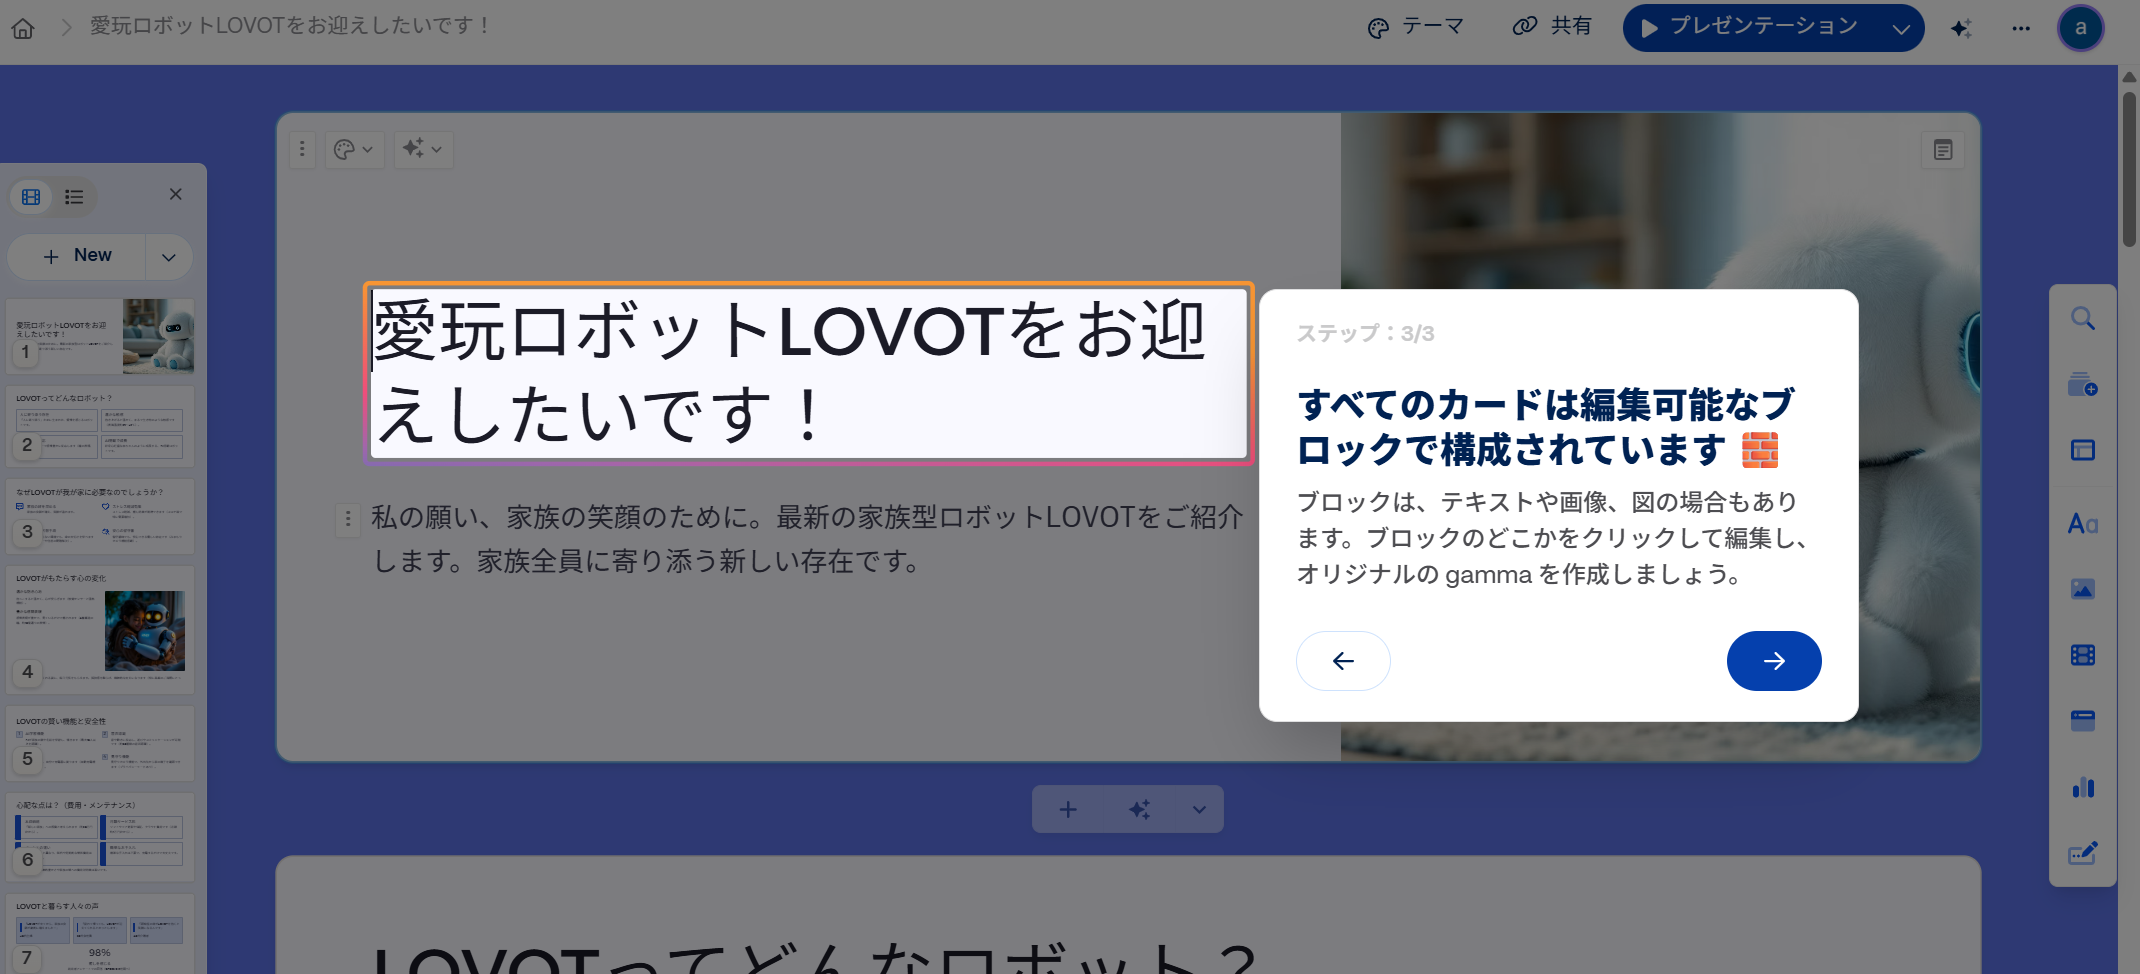Click the vertical page scrollbar
The height and width of the screenshot is (974, 2140).
2129,170
